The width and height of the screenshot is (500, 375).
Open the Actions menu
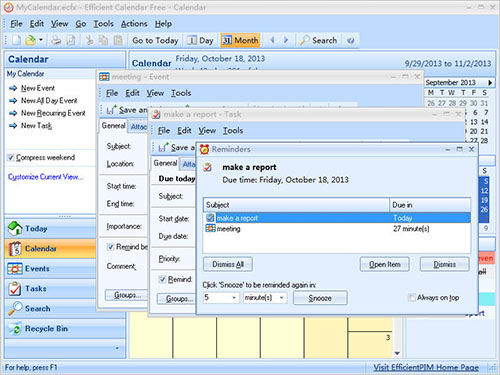[134, 24]
